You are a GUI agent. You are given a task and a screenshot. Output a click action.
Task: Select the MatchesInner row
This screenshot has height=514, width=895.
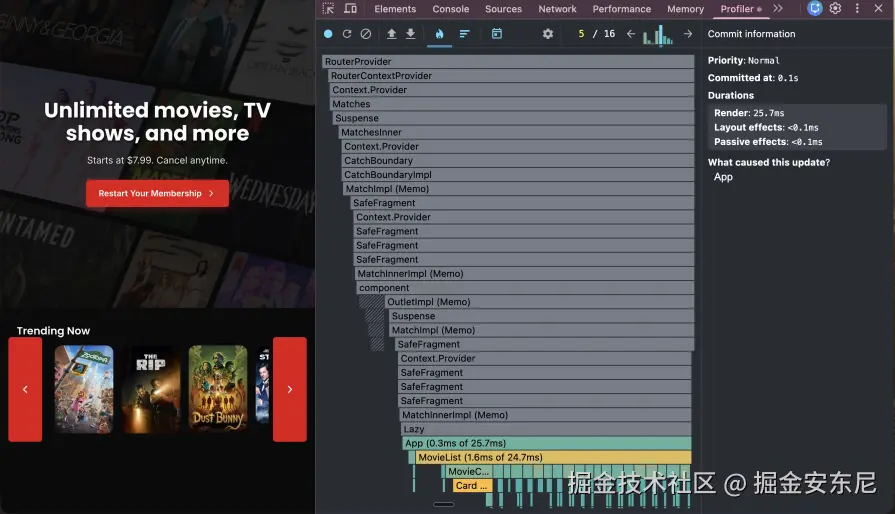516,132
